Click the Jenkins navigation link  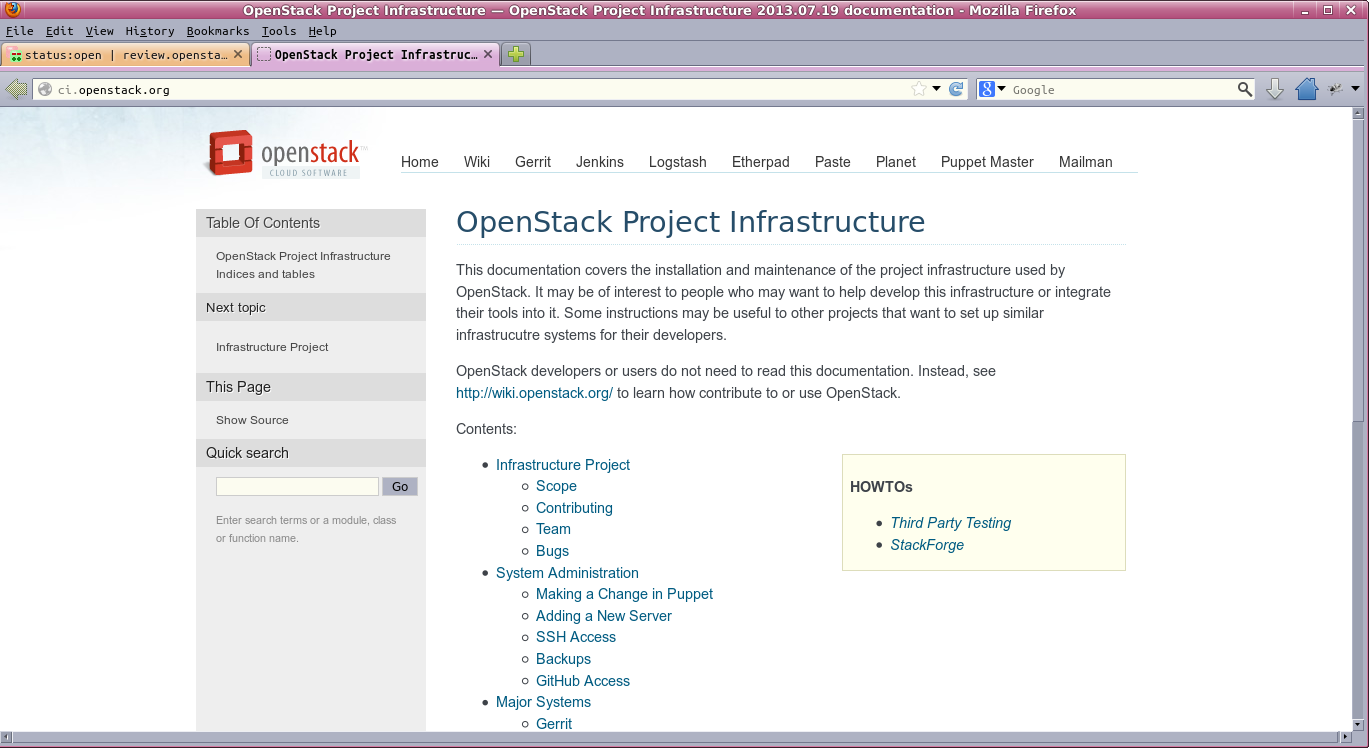click(599, 162)
